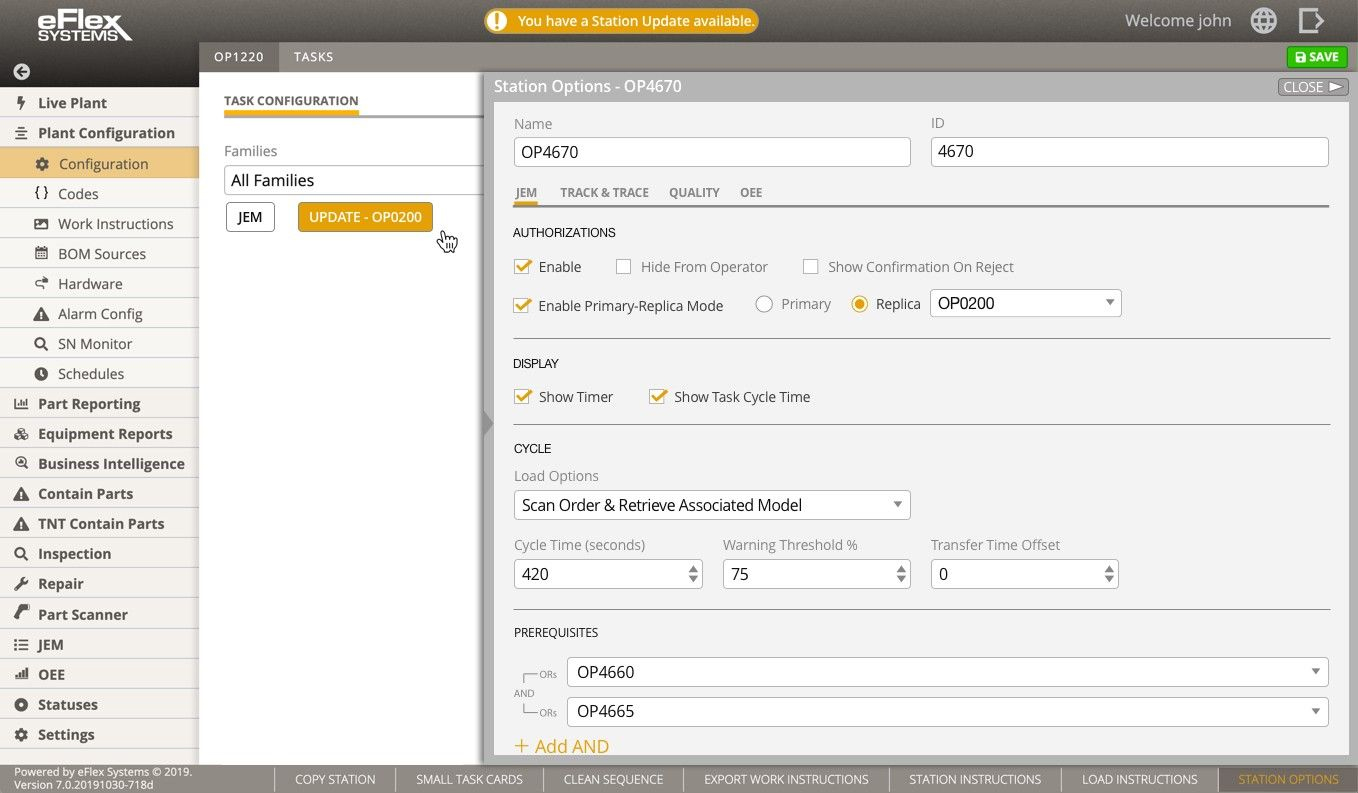This screenshot has height=793, width=1358.
Task: Click the Work Instructions image icon
Action: pyautogui.click(x=41, y=224)
